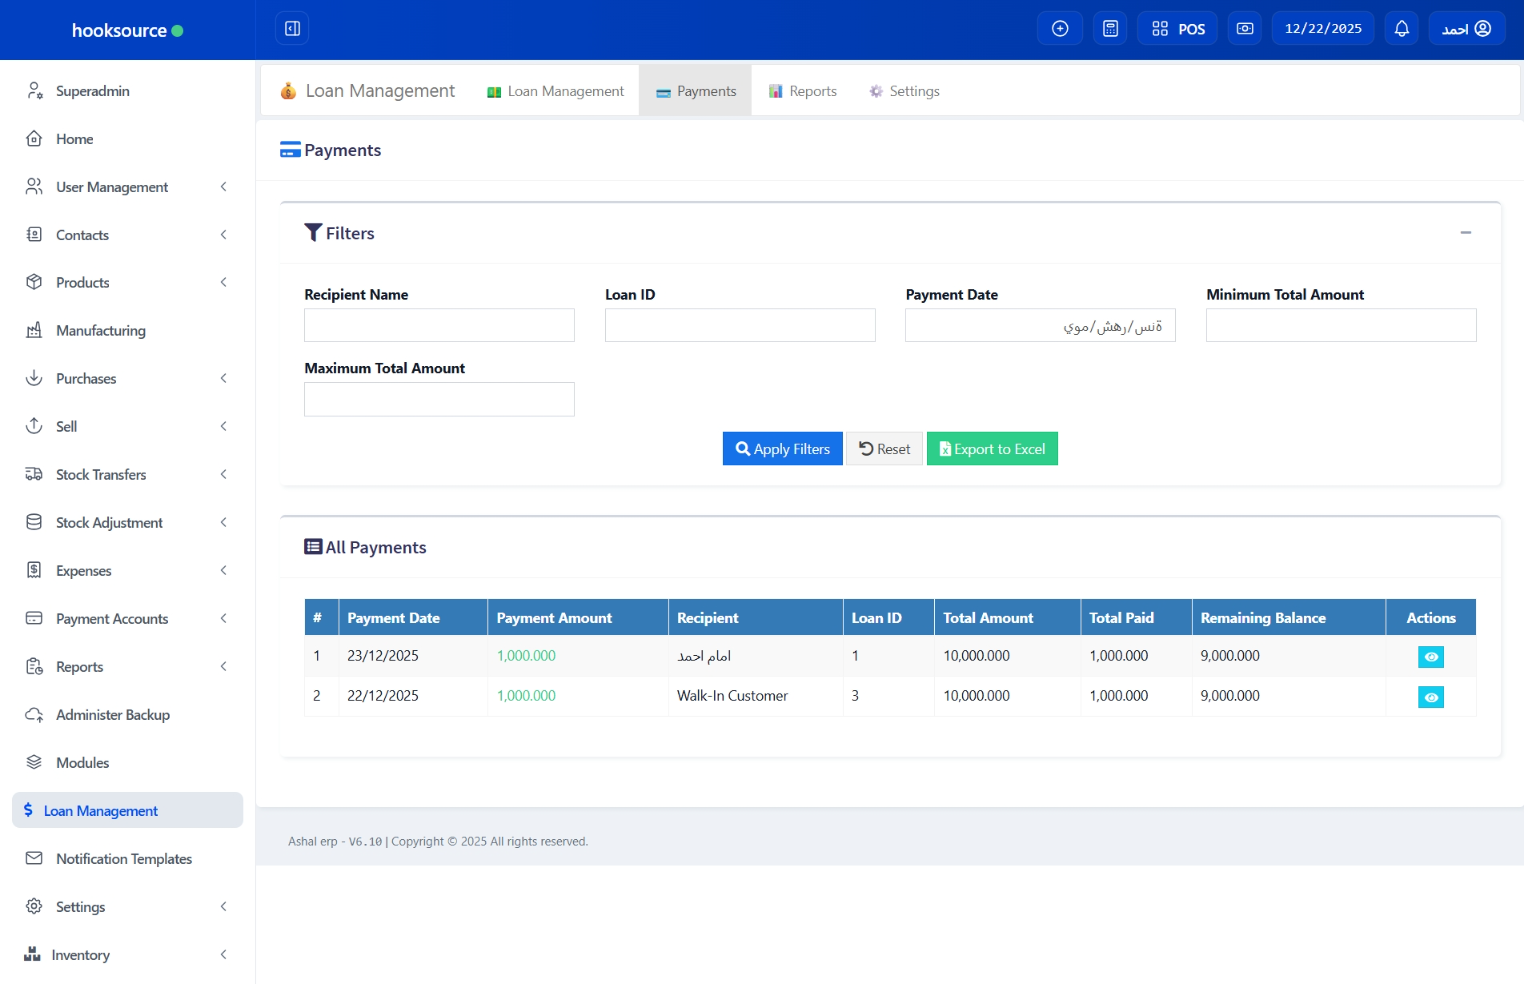Open the notifications bell

(x=1401, y=29)
